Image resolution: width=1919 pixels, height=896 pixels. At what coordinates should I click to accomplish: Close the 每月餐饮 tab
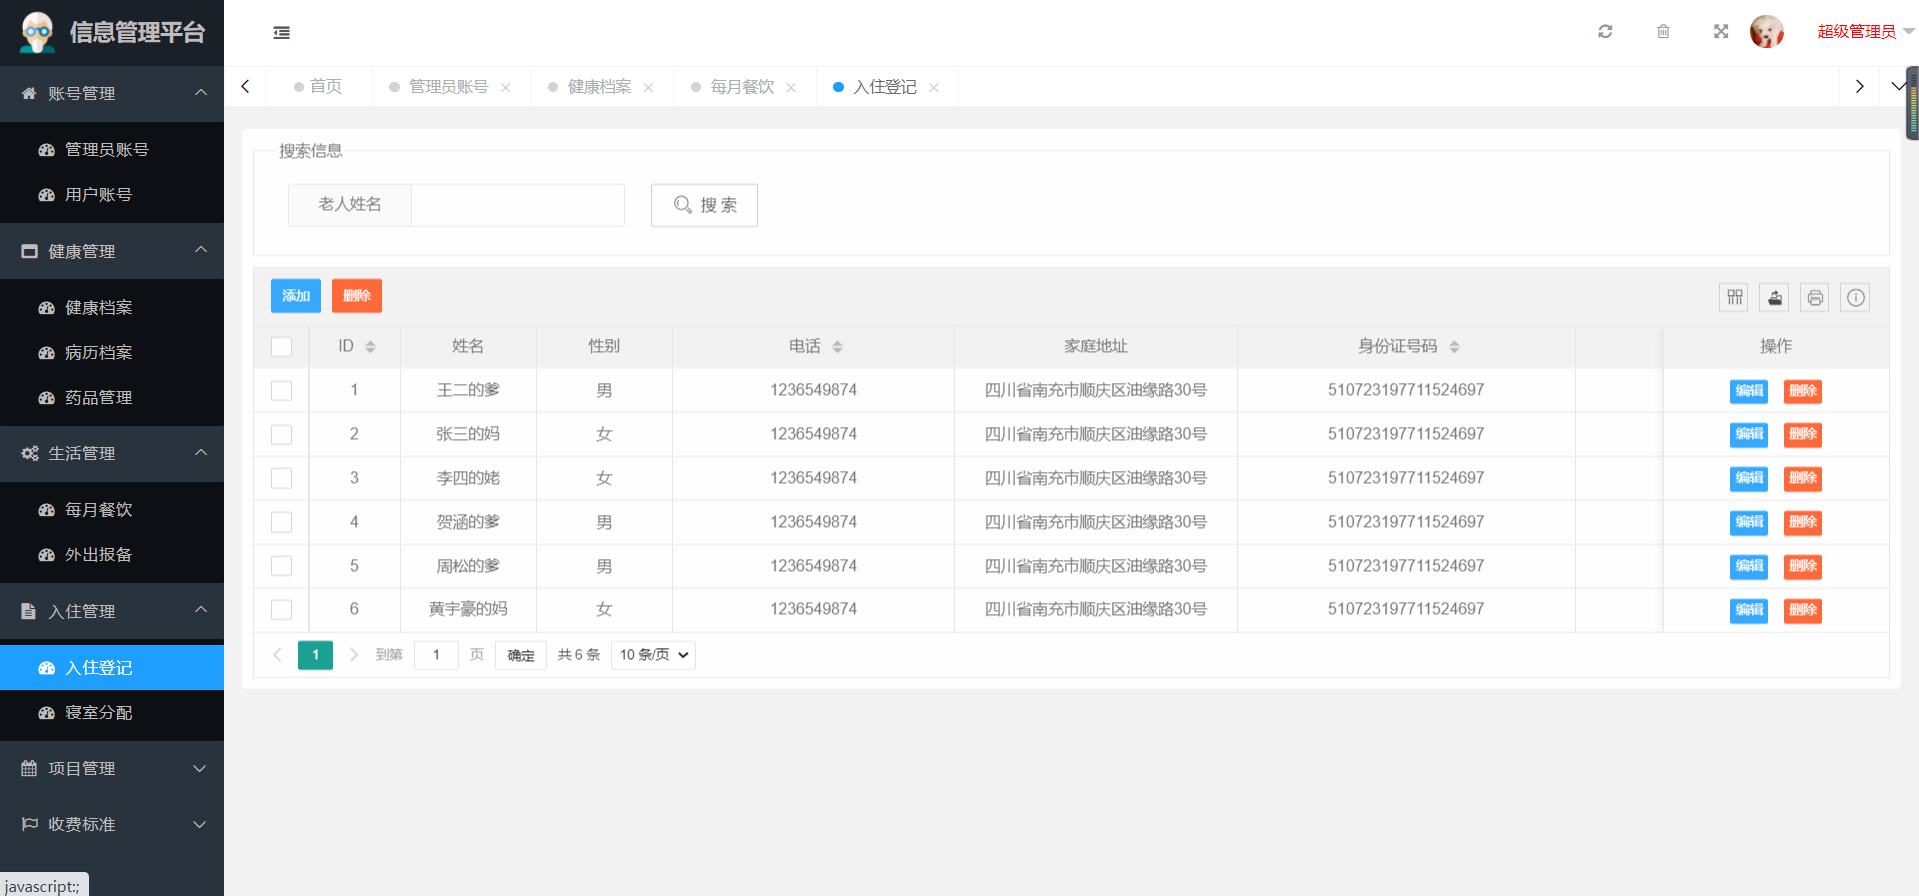791,88
